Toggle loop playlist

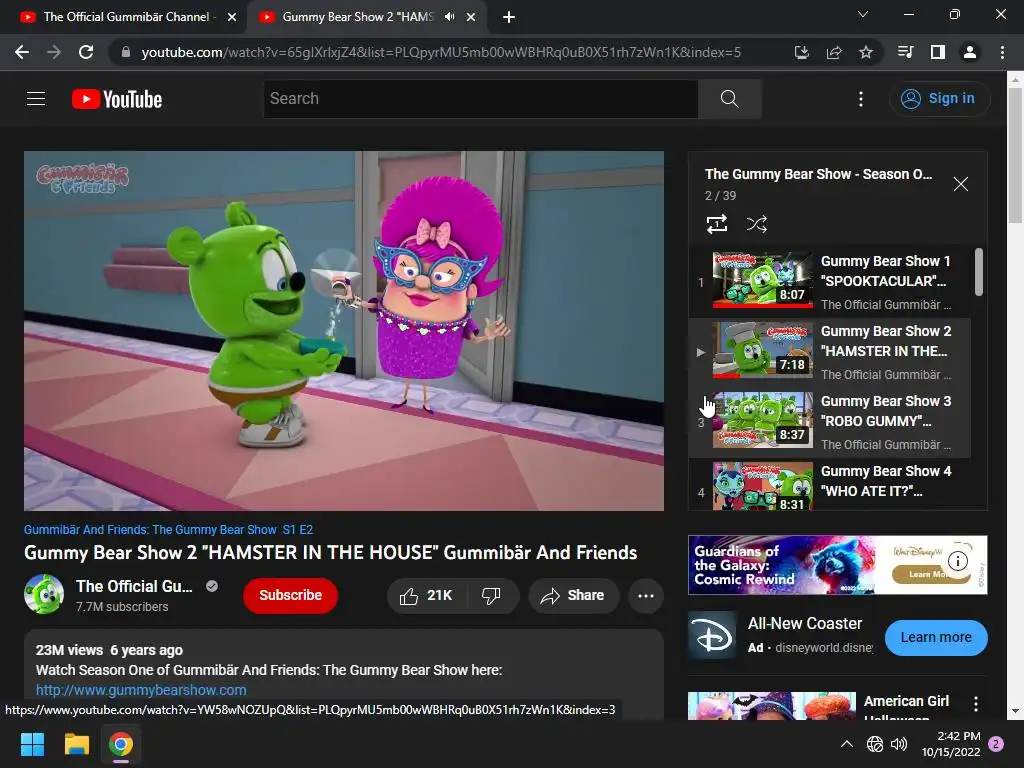pyautogui.click(x=717, y=224)
